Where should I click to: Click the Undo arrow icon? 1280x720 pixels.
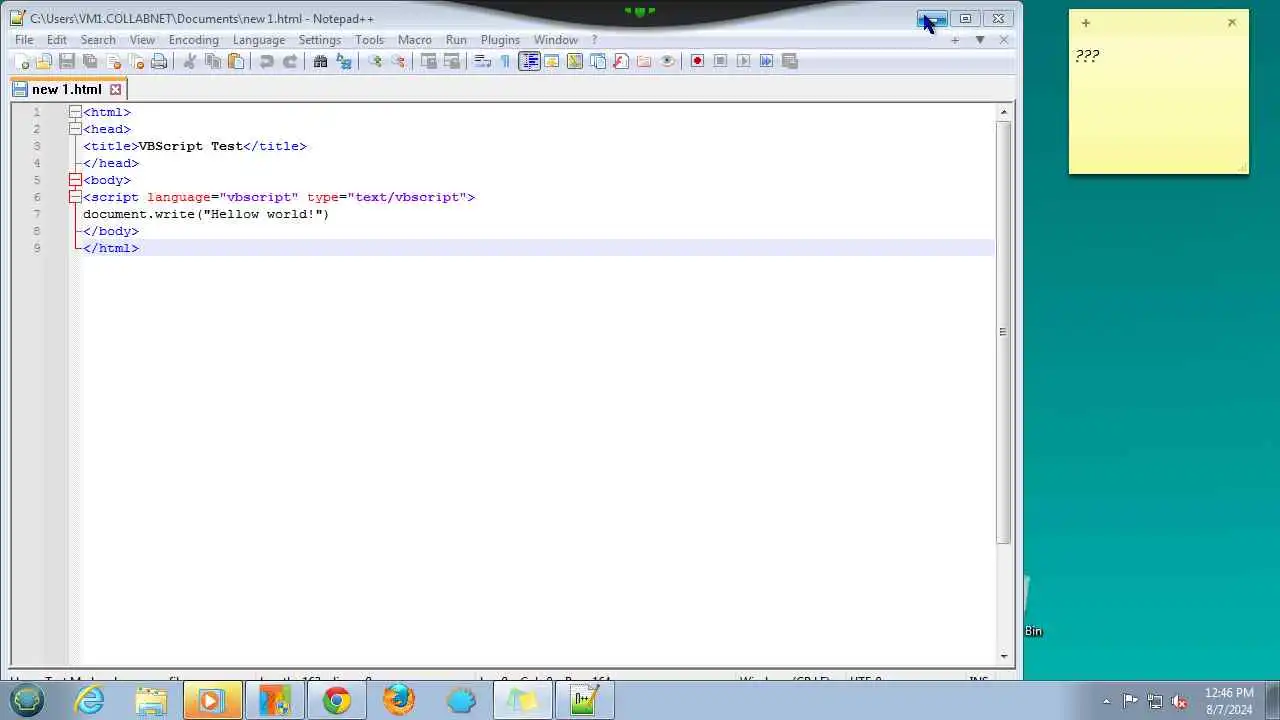click(x=266, y=61)
